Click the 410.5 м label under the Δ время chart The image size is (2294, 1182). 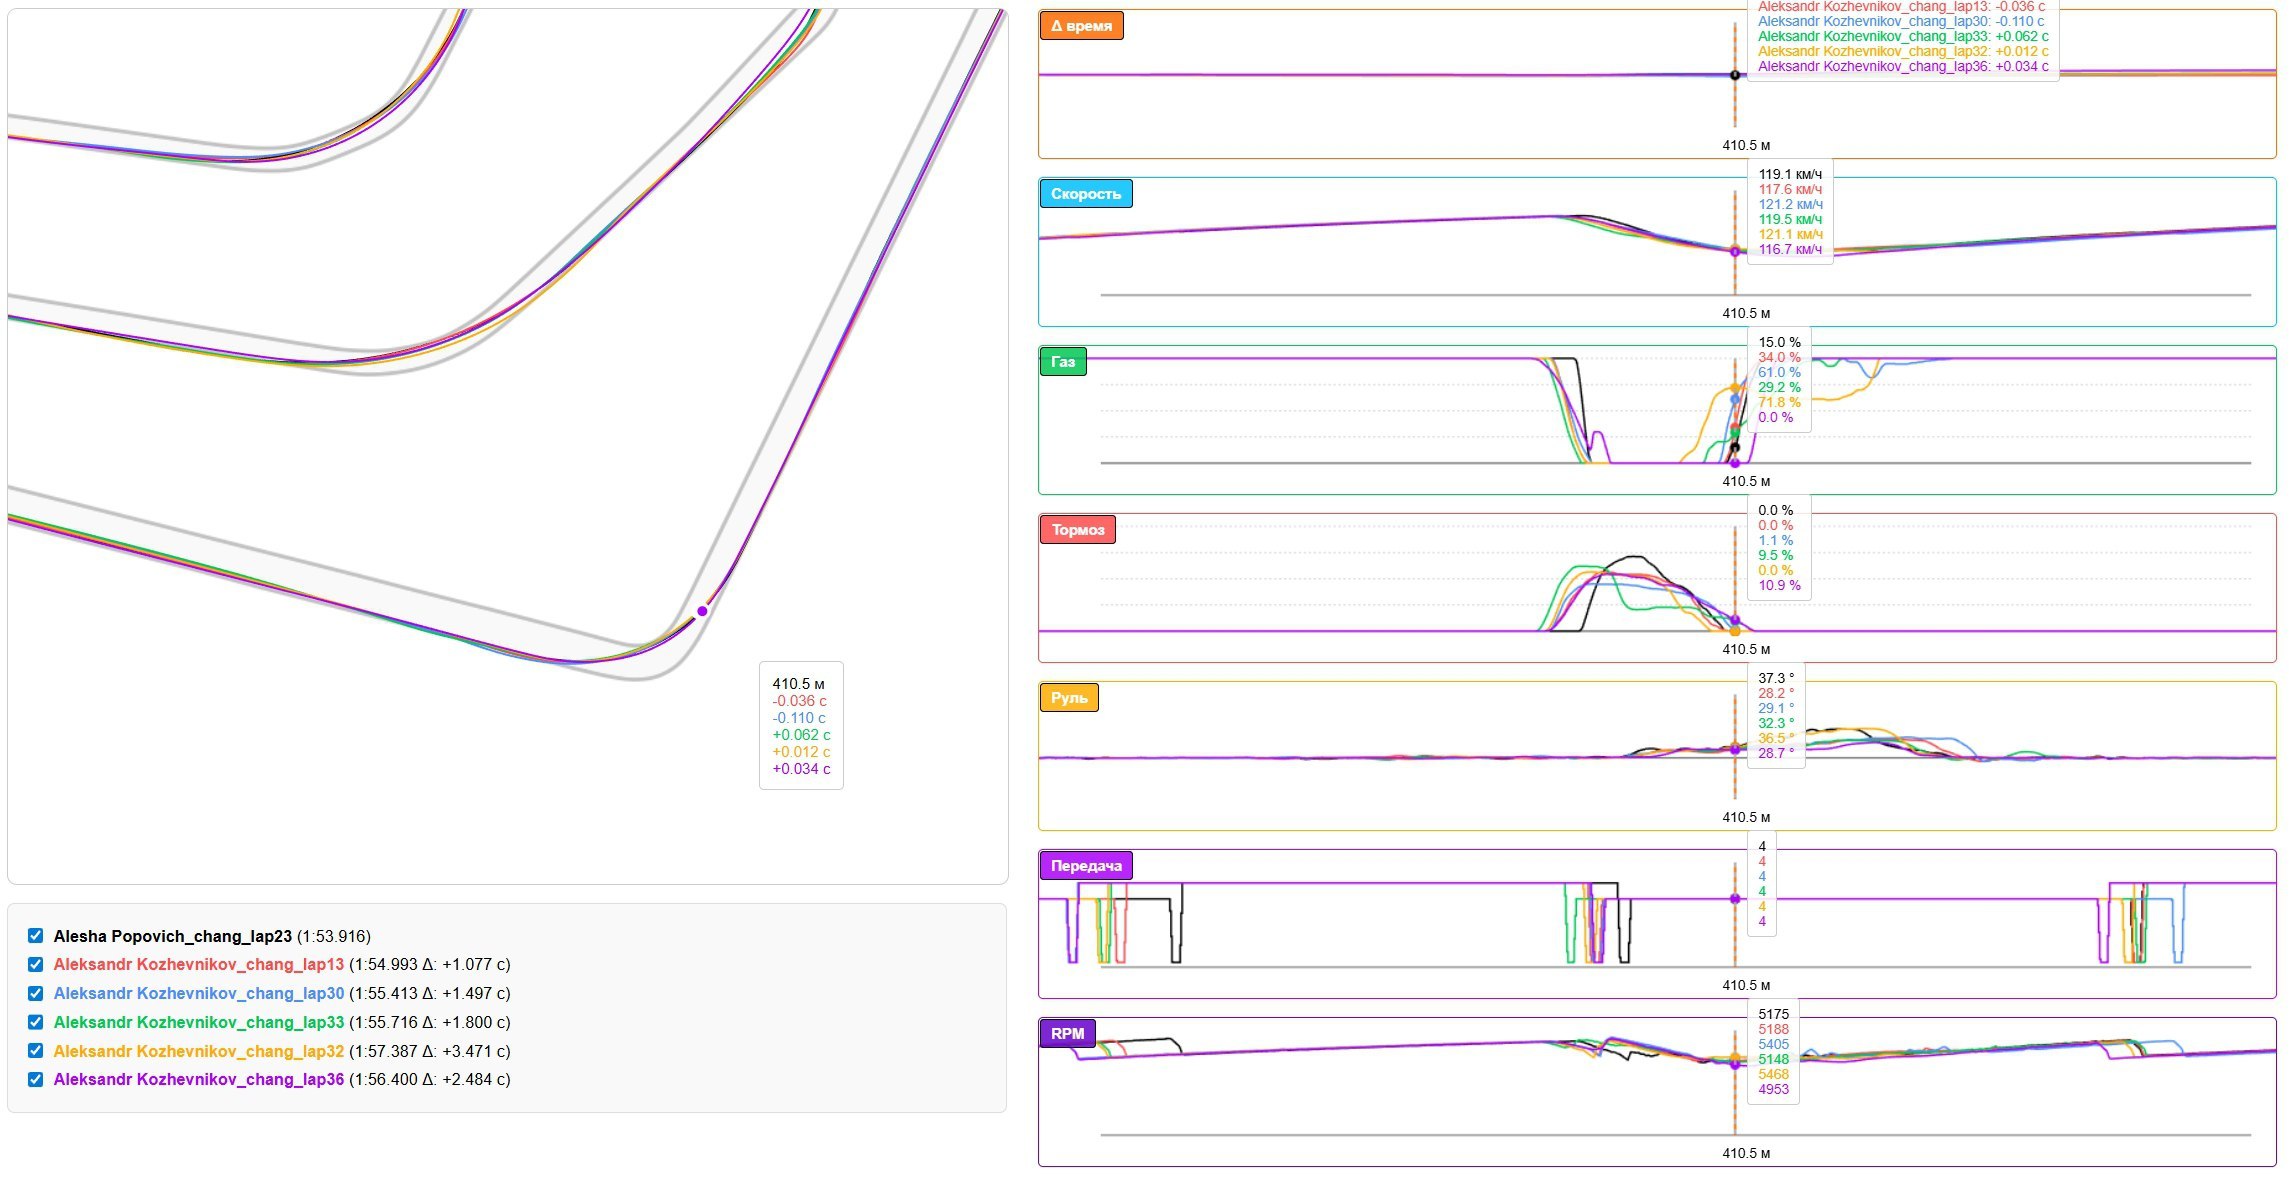[x=1746, y=145]
